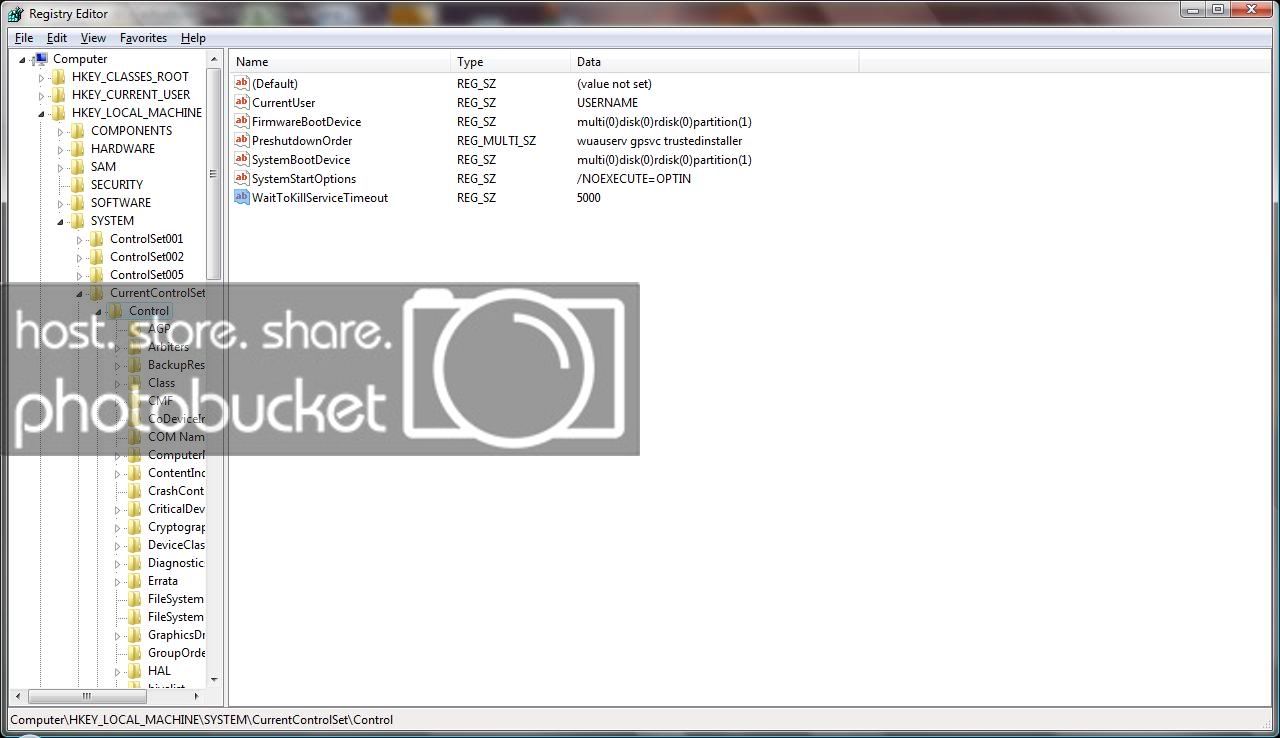Viewport: 1280px width, 738px height.
Task: Select the ControlSet002 key label
Action: pos(147,257)
